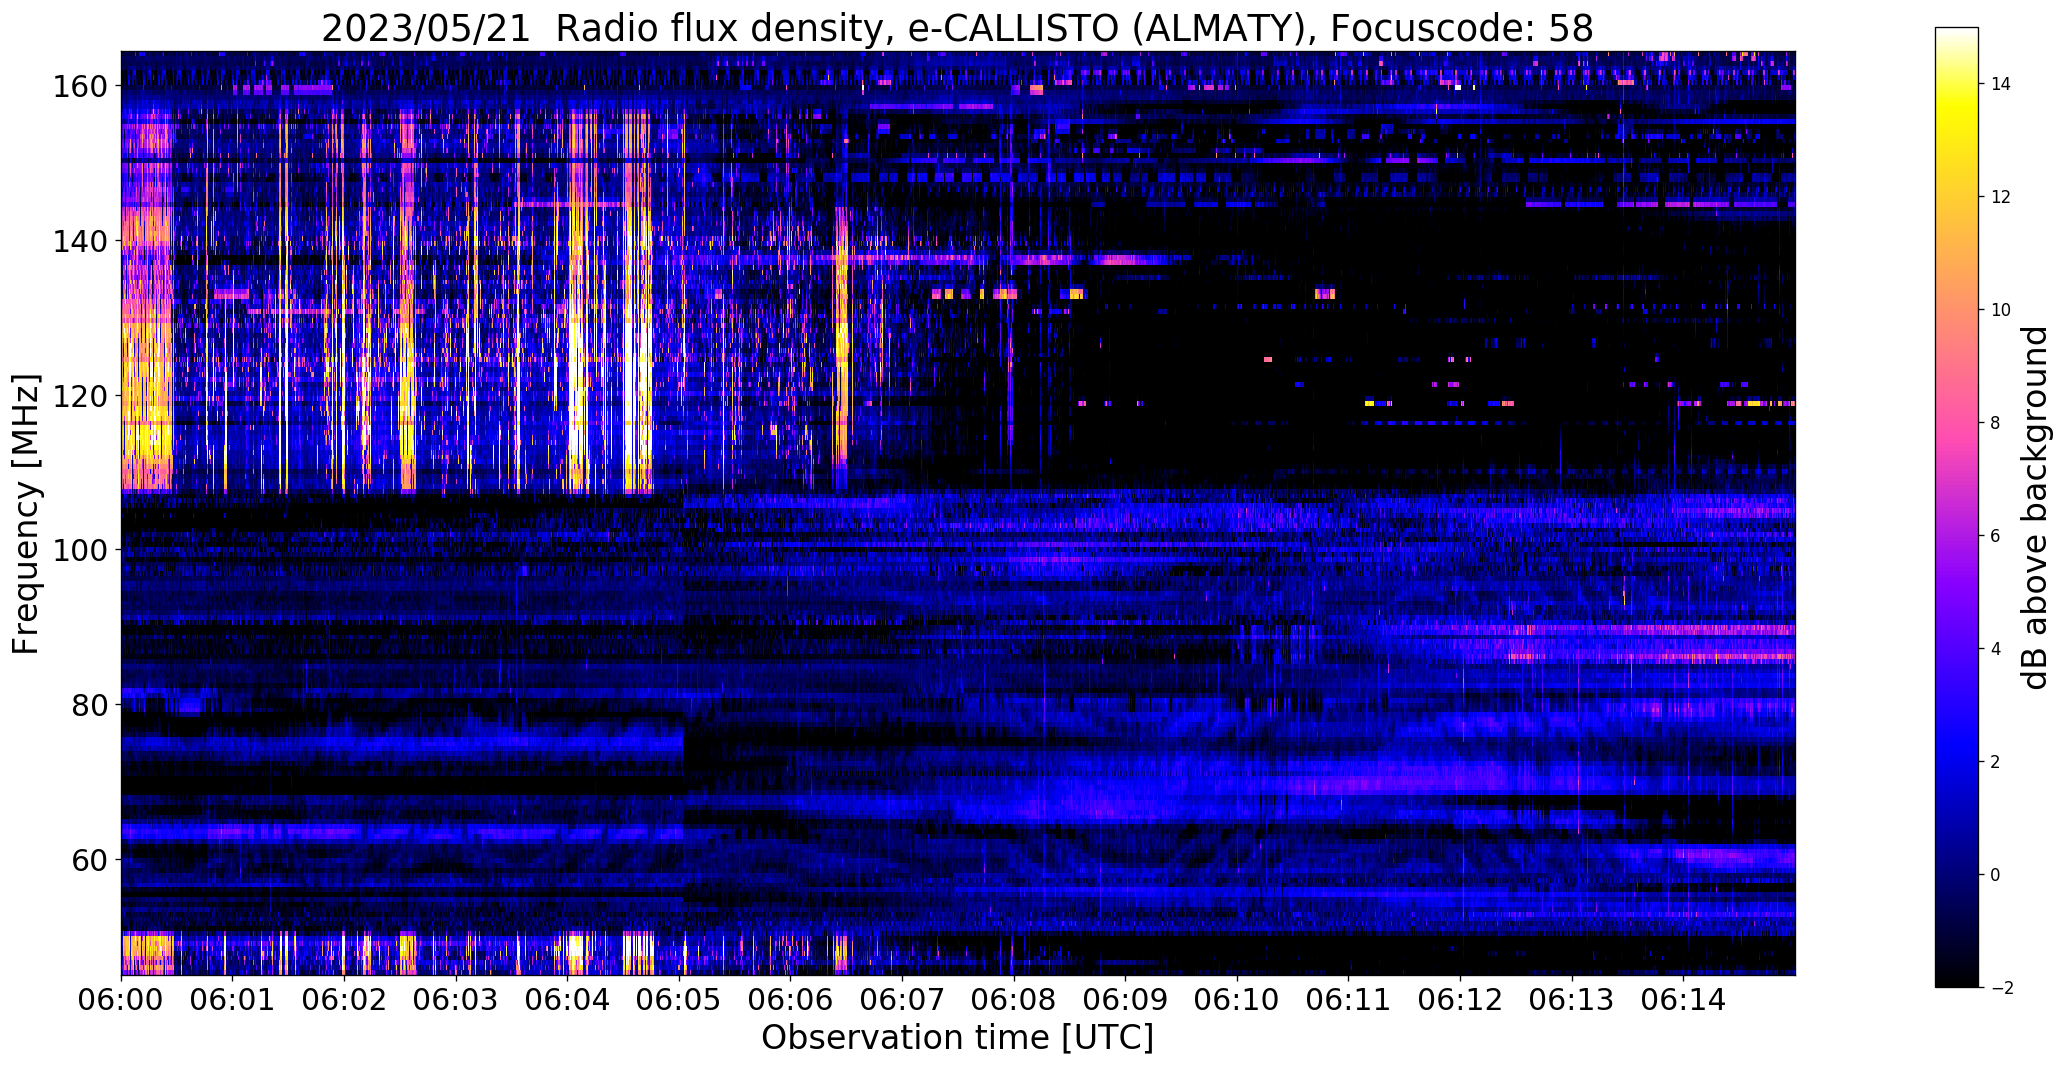Image resolution: width=2066 pixels, height=1067 pixels.
Task: Click the 06:04 time tick label
Action: coord(568,1000)
